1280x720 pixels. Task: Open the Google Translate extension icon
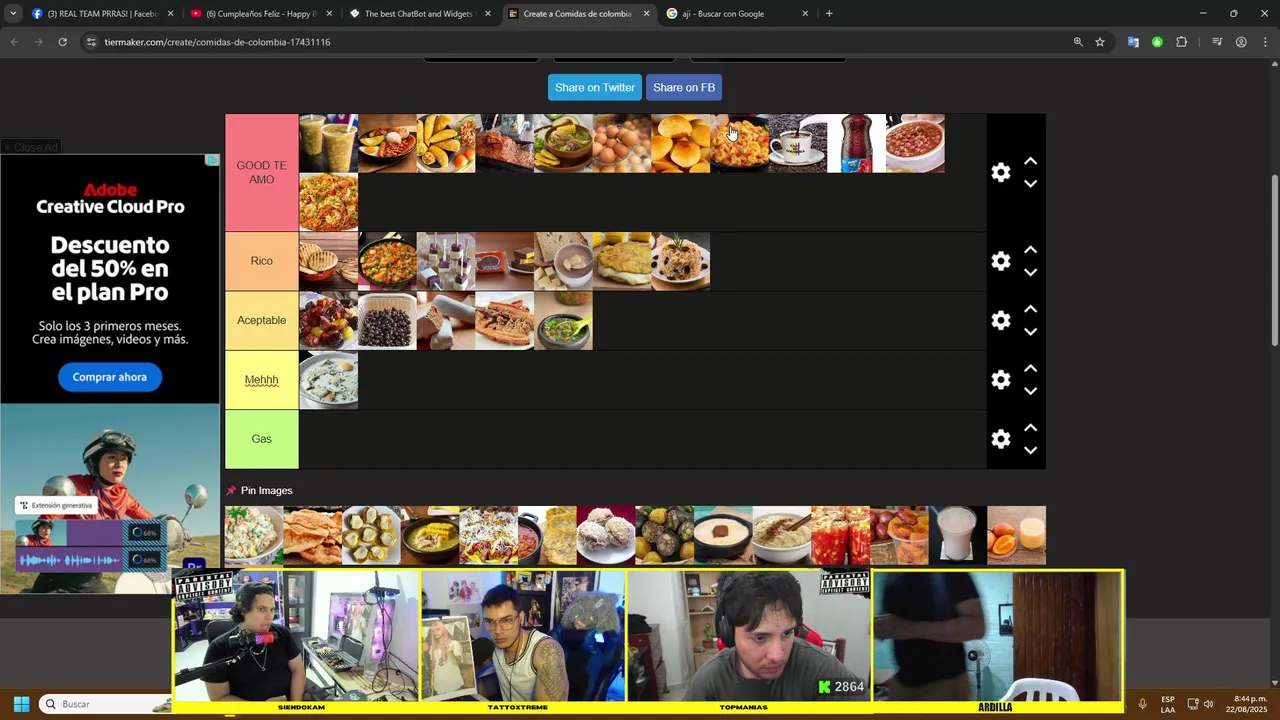click(x=1133, y=42)
